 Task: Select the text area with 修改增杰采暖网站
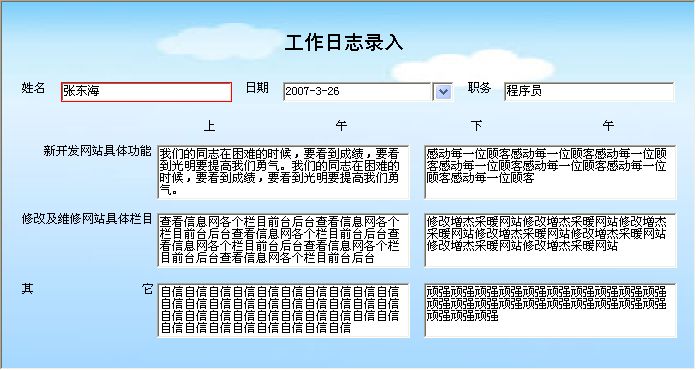click(550, 240)
